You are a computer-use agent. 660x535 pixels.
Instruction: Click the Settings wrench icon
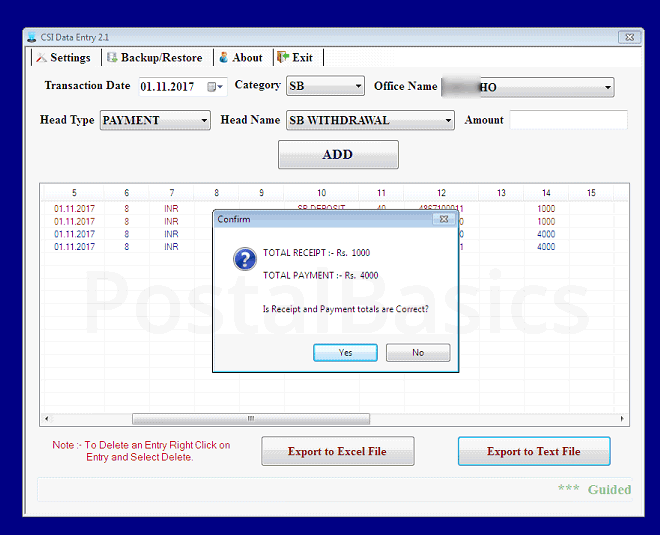(41, 58)
